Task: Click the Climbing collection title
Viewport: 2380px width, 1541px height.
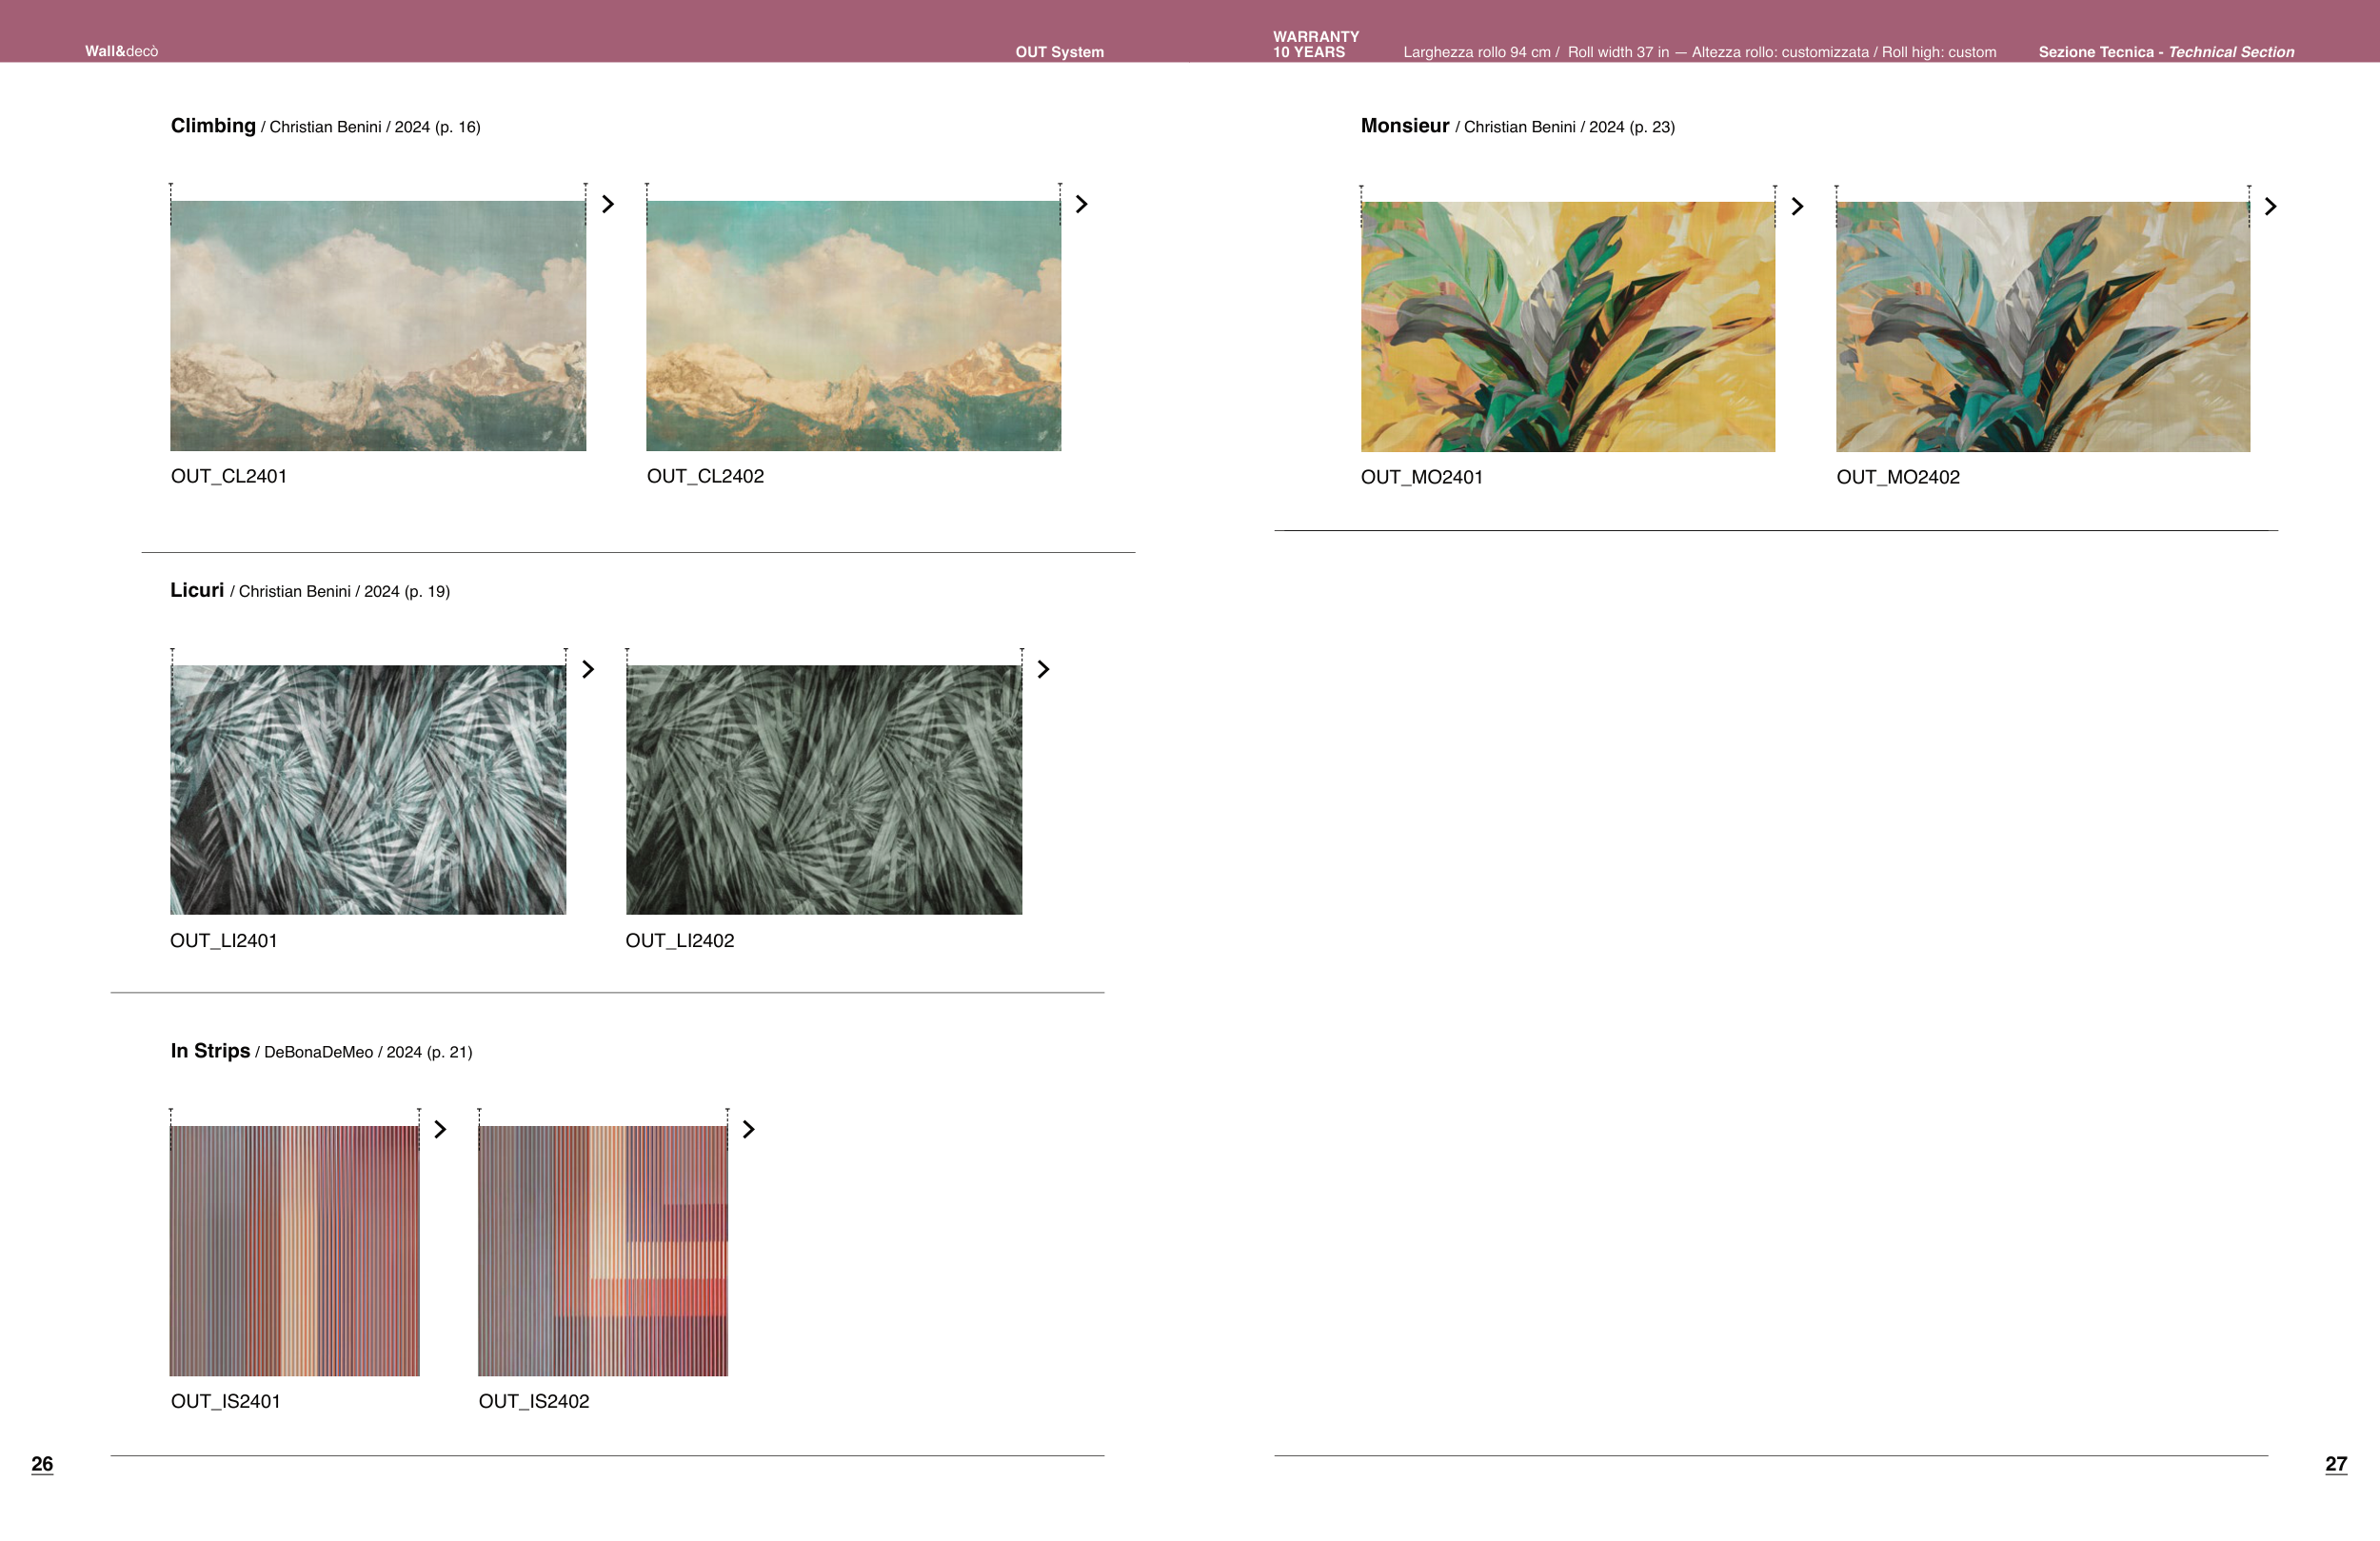Action: (x=213, y=126)
